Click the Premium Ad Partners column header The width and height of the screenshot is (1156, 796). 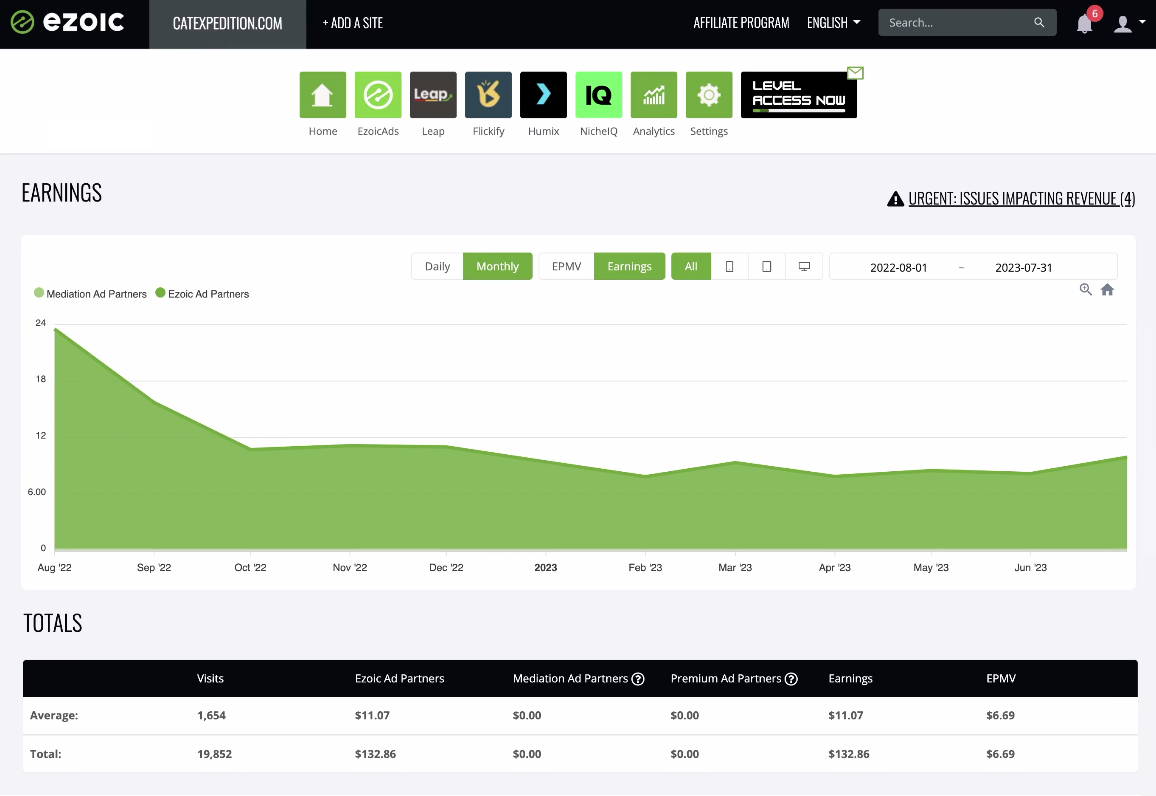pos(726,678)
